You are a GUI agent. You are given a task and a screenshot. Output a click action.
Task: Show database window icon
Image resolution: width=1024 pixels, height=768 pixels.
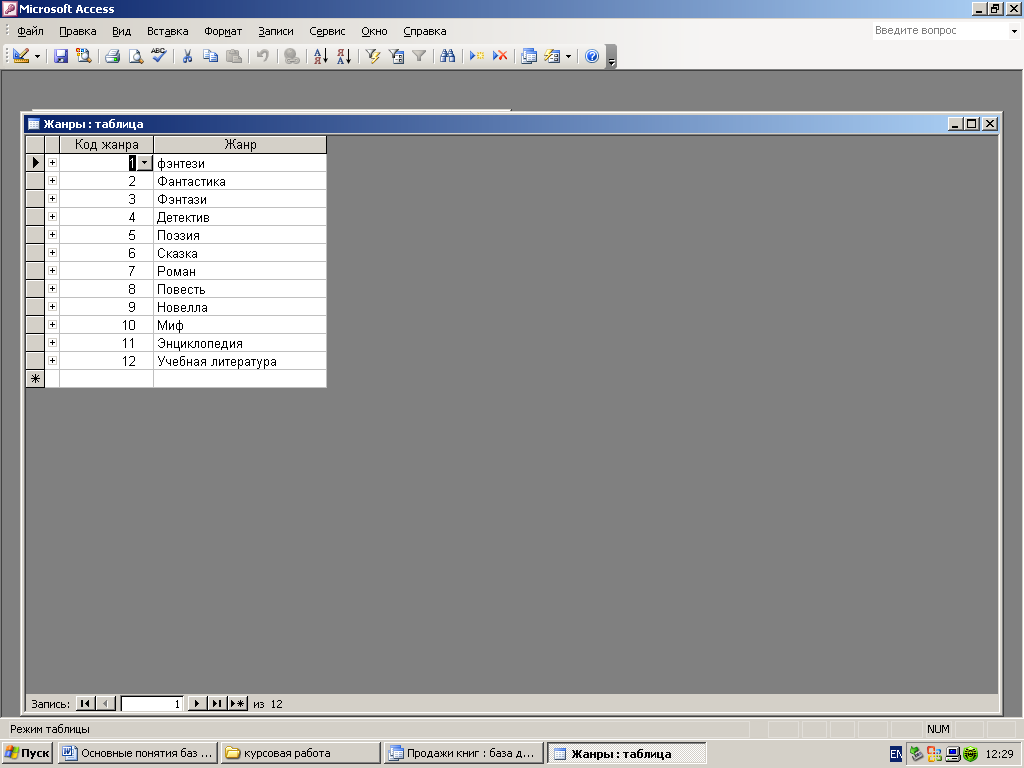click(529, 56)
